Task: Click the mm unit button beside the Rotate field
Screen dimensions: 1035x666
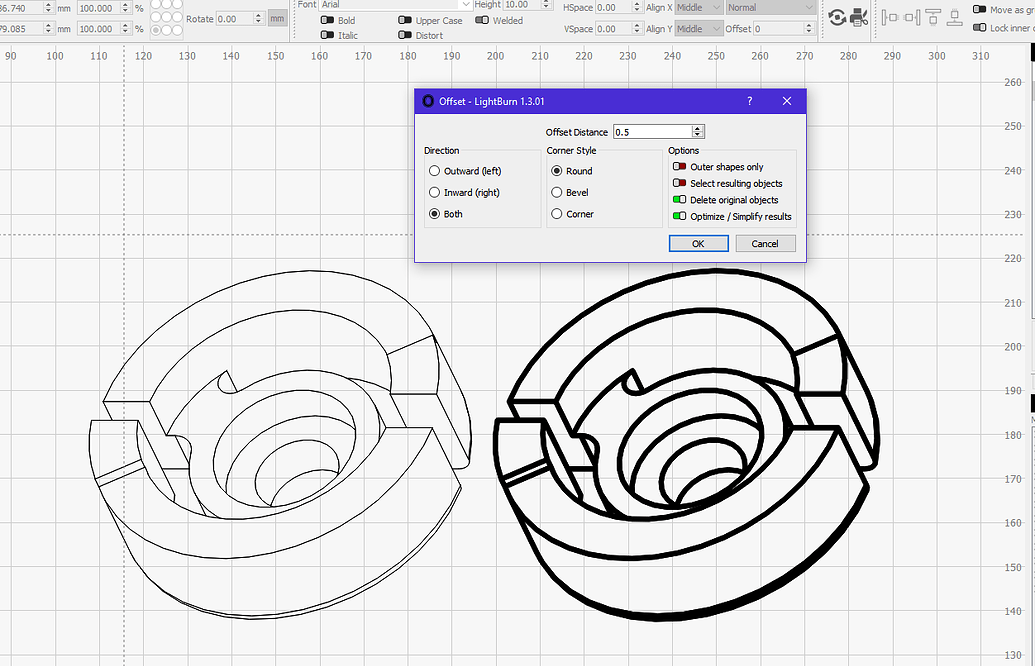Action: click(277, 17)
